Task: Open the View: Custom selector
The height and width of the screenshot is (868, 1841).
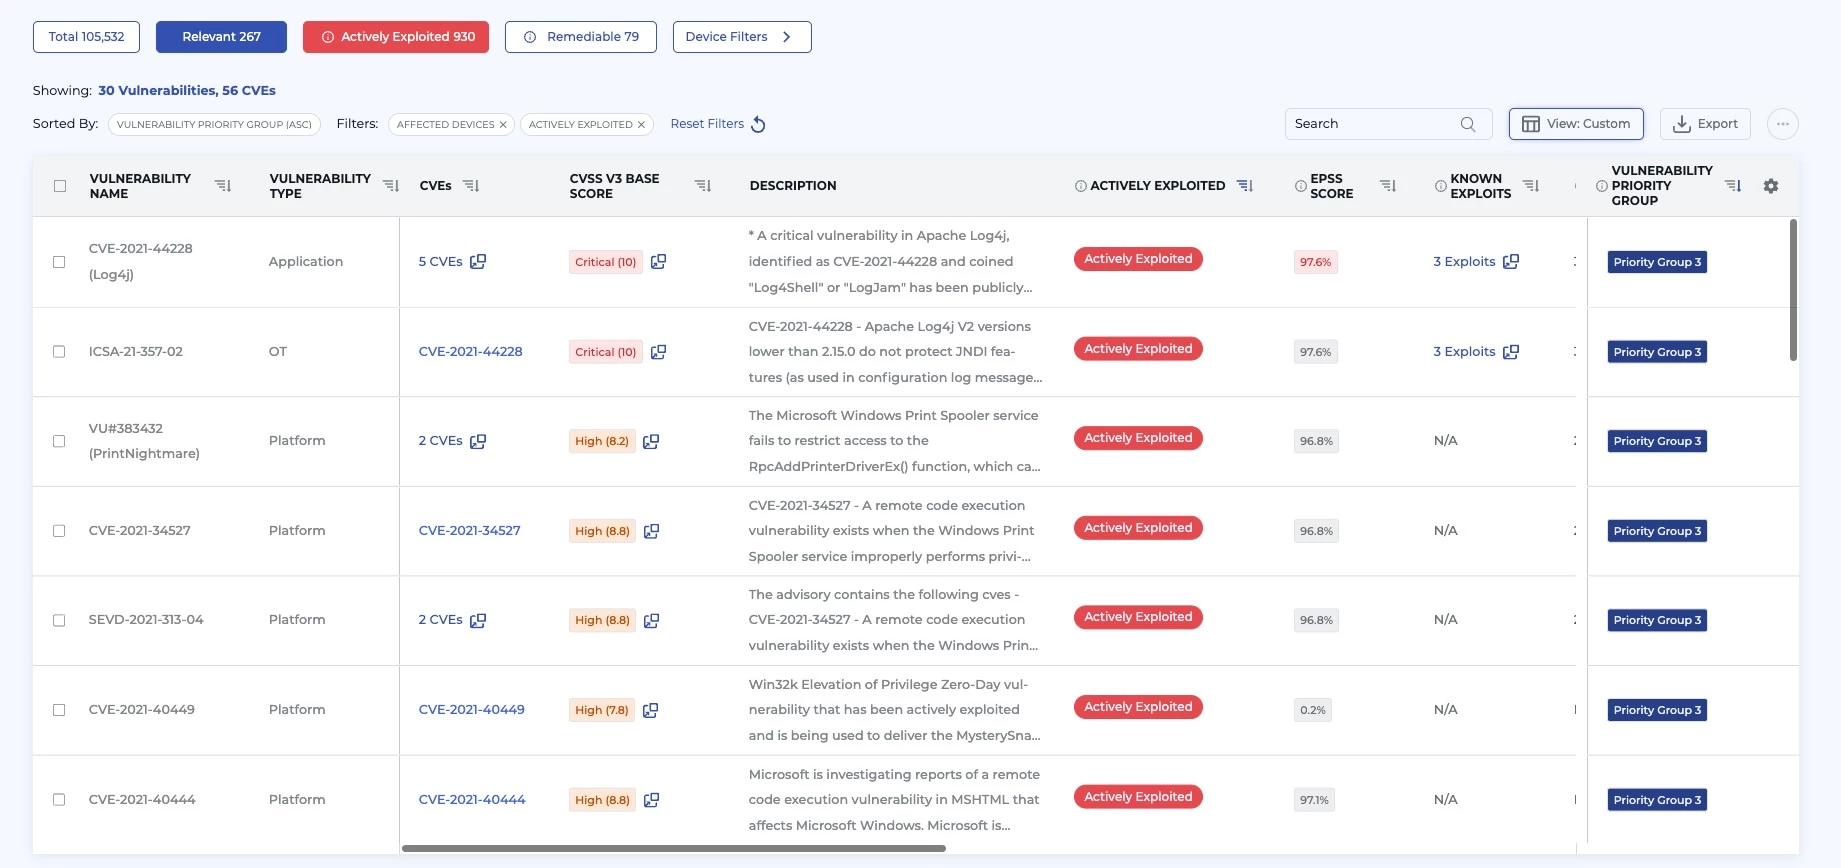Action: 1575,124
